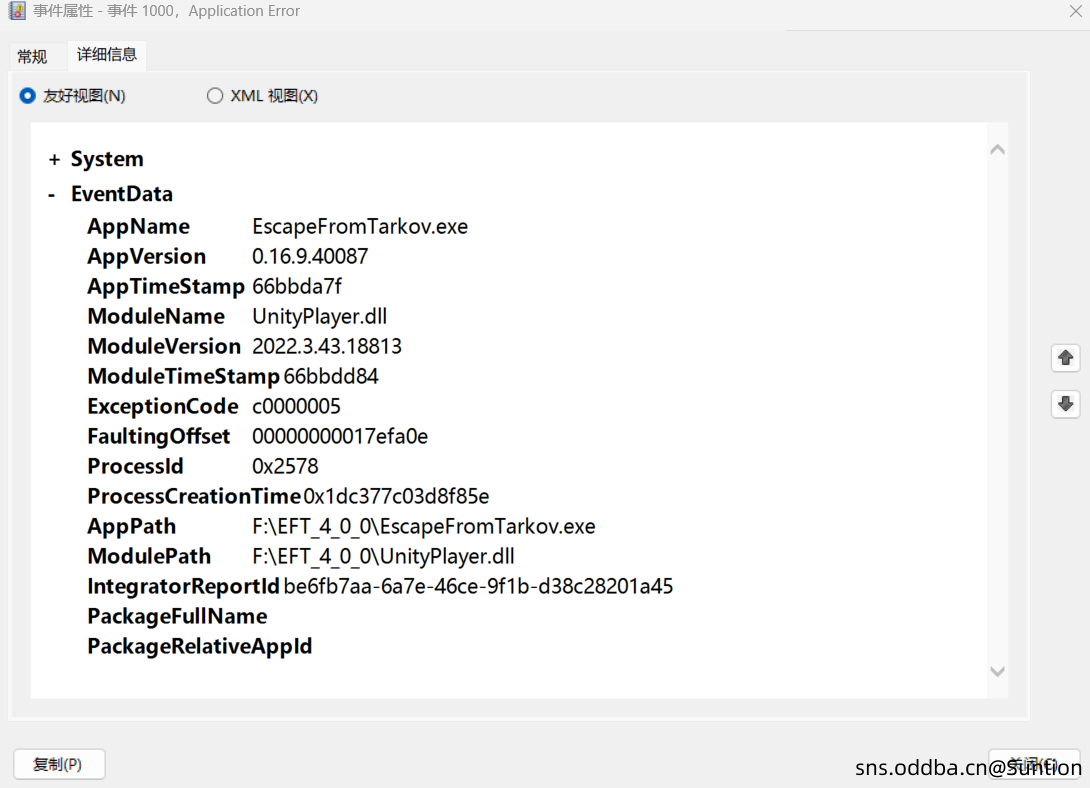Select the 友好视图(N) radio button
The height and width of the screenshot is (788, 1090).
coord(28,96)
